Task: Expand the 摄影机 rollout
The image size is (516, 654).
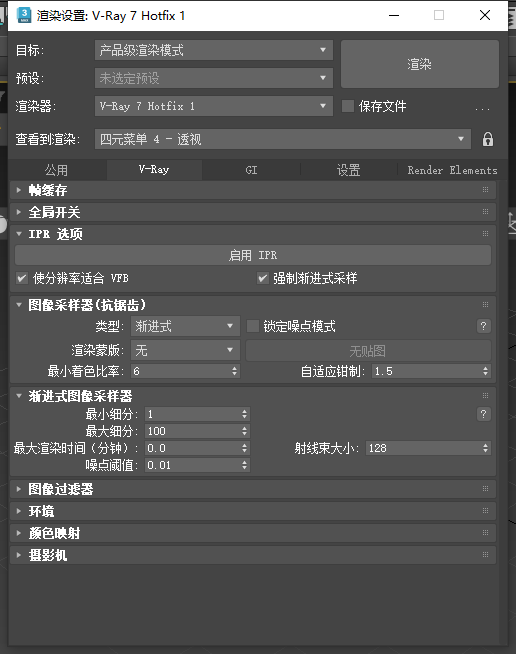Action: click(18, 555)
